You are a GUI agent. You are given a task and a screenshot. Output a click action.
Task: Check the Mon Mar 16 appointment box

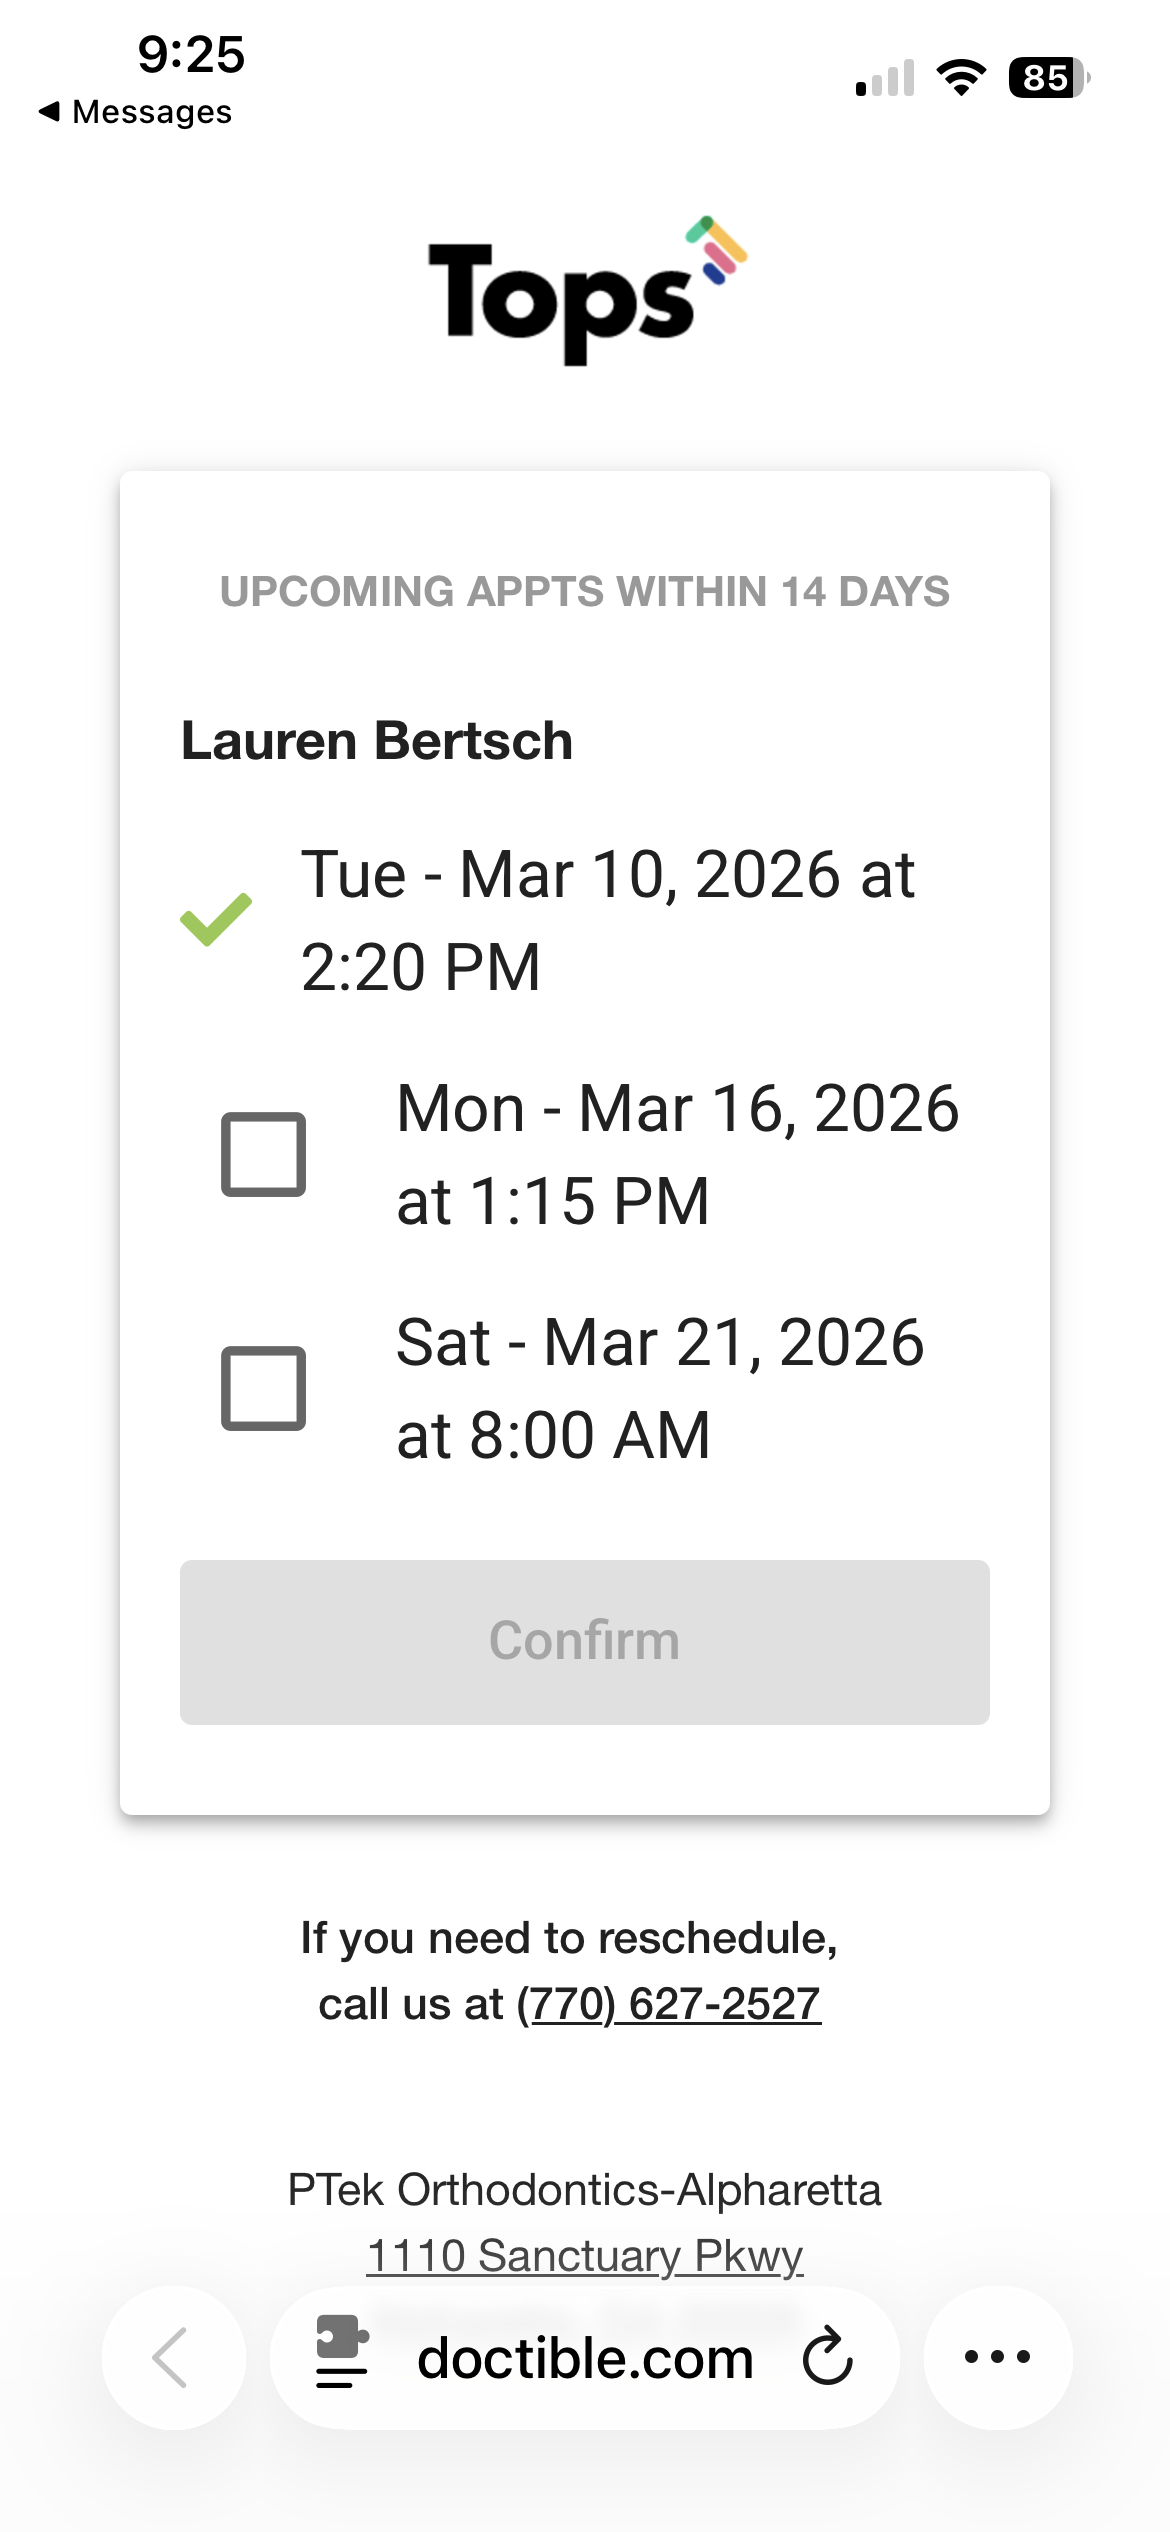(263, 1154)
